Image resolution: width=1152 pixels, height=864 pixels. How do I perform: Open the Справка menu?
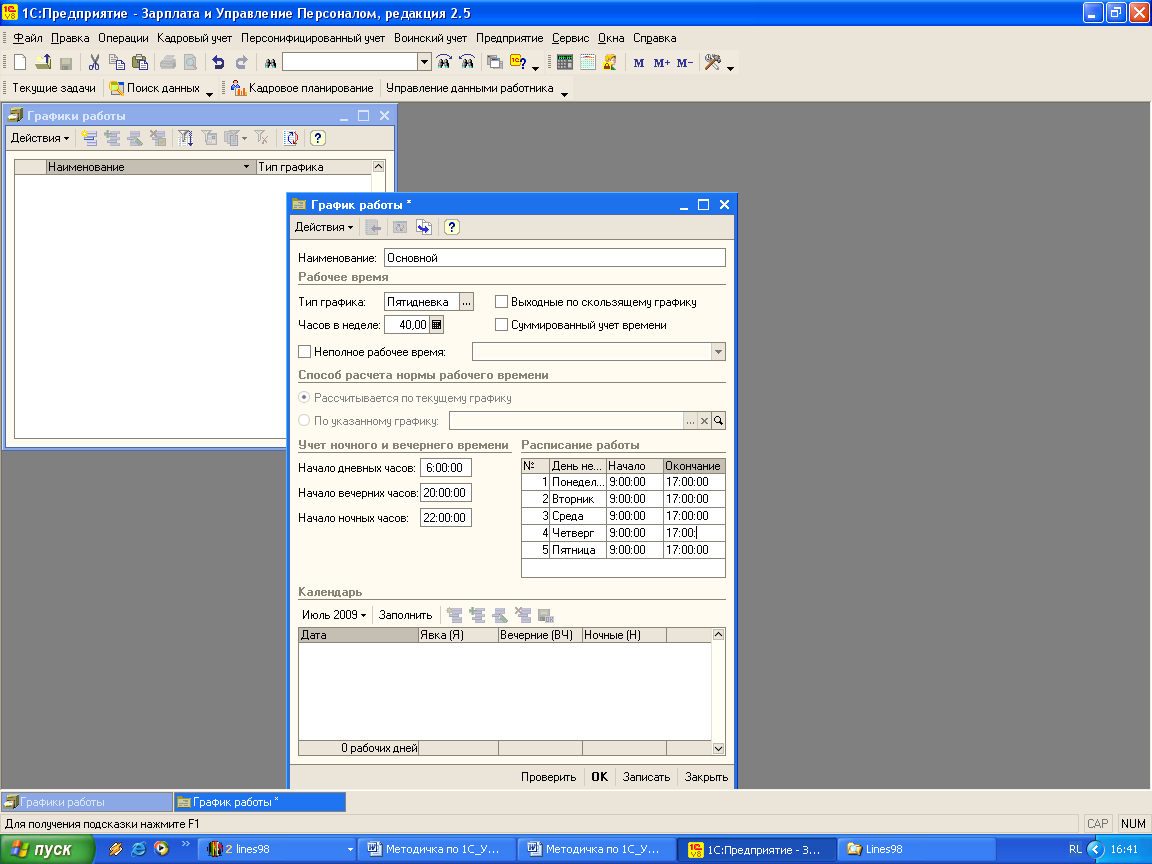(x=655, y=38)
